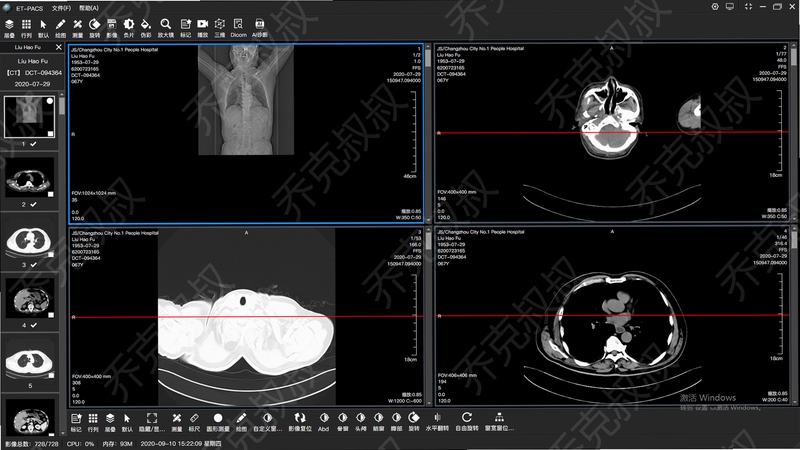Start 播放 cine playback
This screenshot has height=450, width=800.
(x=203, y=28)
